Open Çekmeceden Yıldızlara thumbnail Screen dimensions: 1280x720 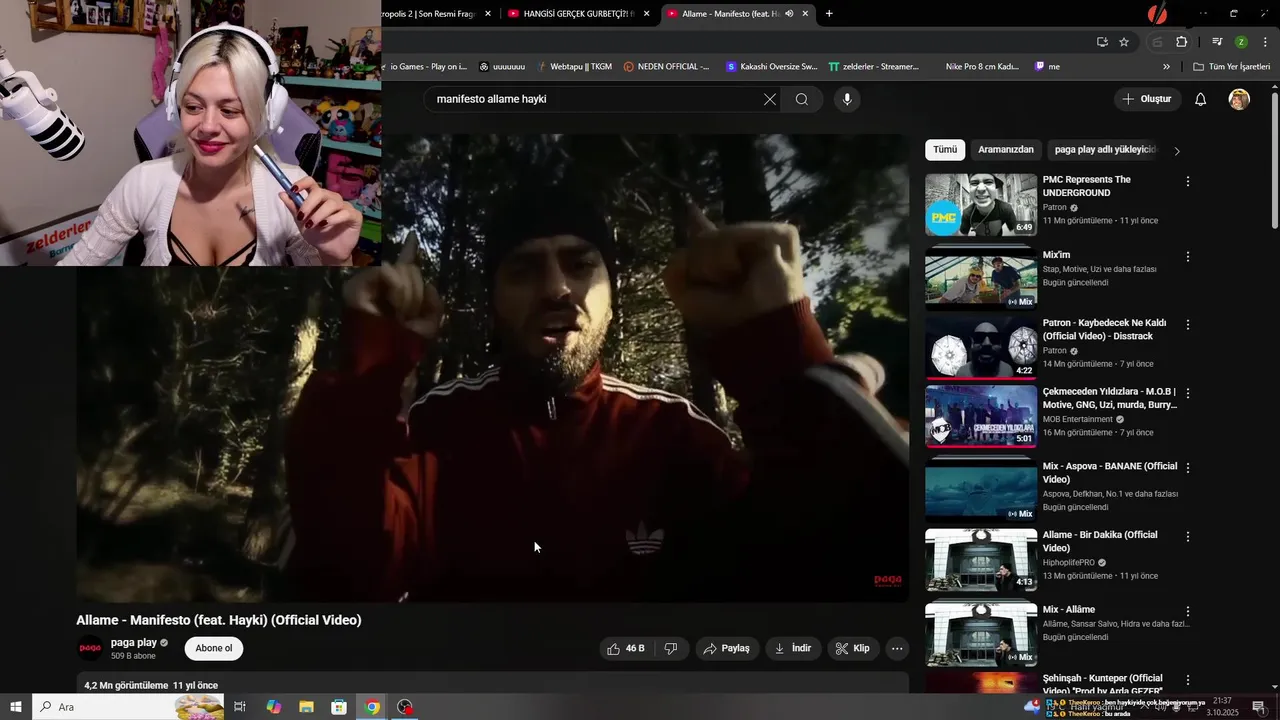(981, 417)
